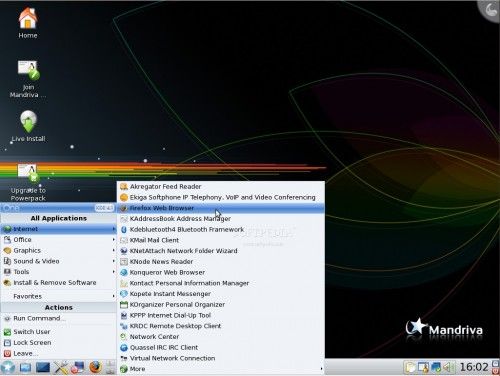
Task: Click the show desktop icon in the panel
Action: [25, 368]
